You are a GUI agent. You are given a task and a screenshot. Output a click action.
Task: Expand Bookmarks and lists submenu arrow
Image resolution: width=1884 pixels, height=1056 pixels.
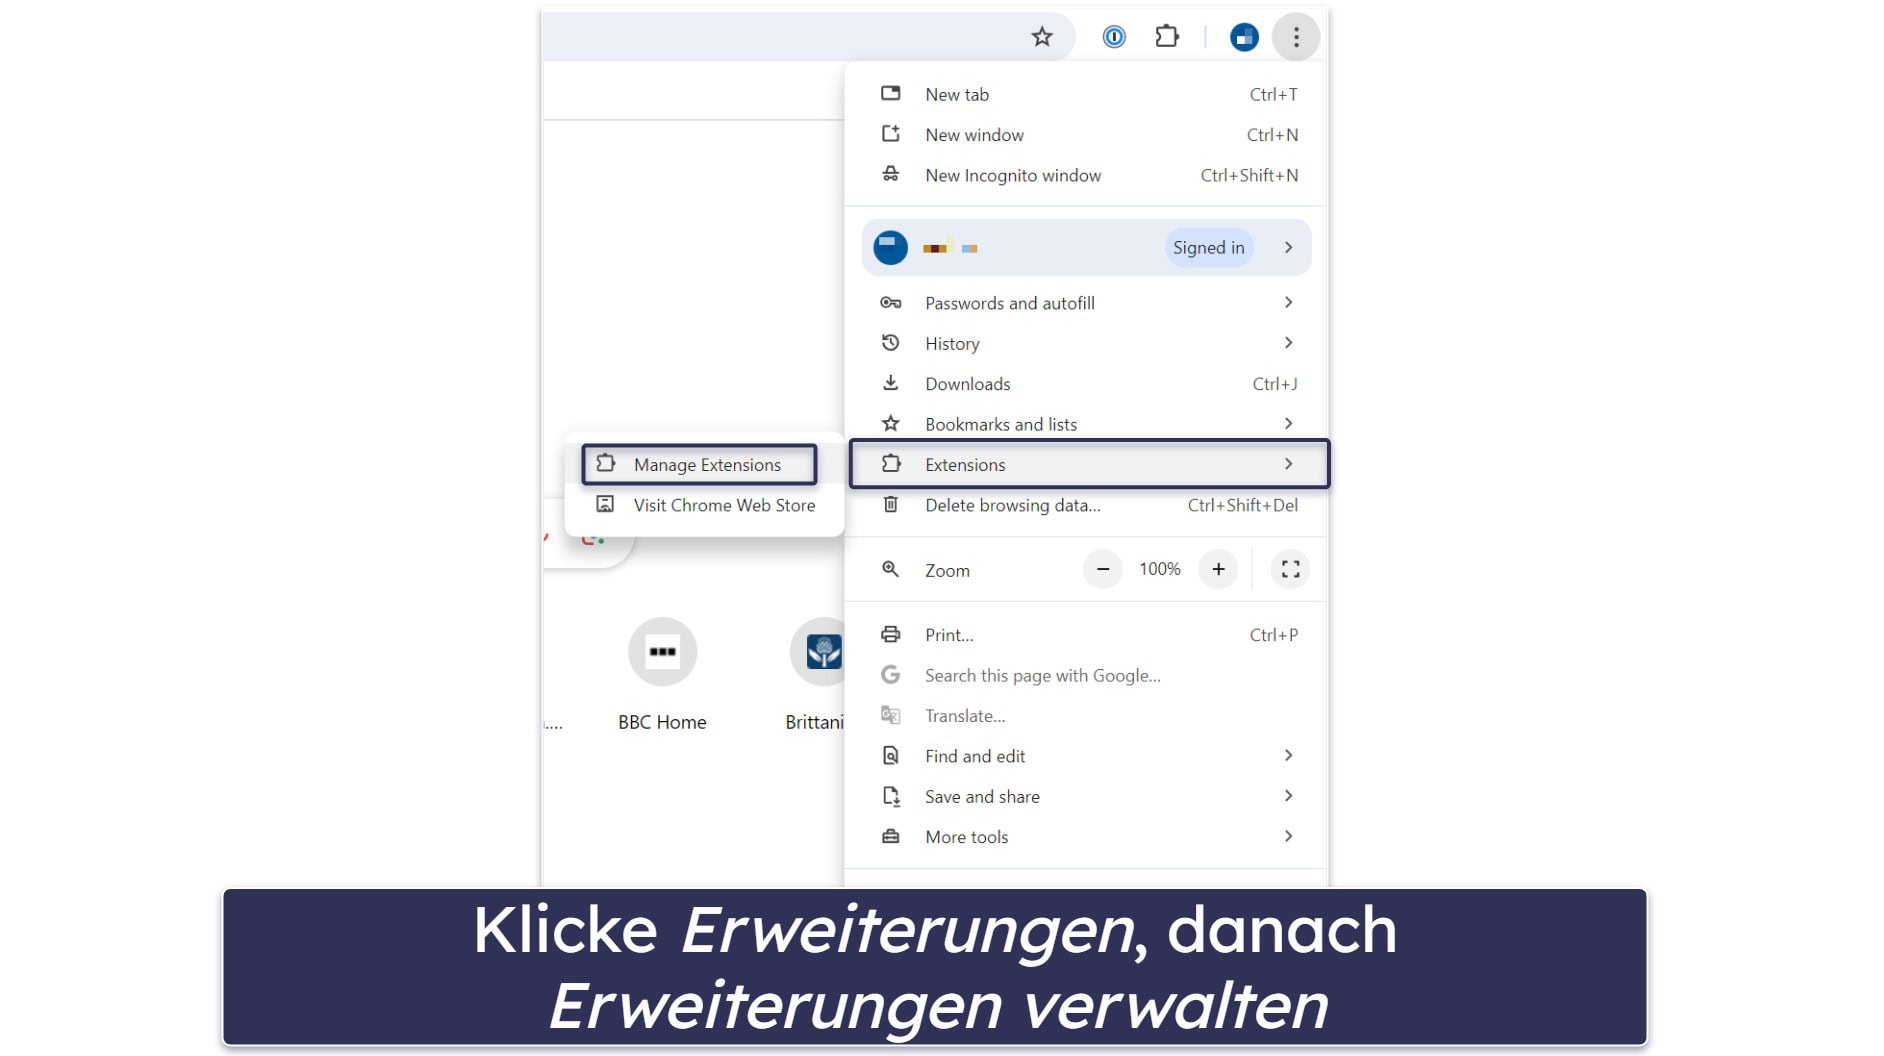pos(1289,424)
